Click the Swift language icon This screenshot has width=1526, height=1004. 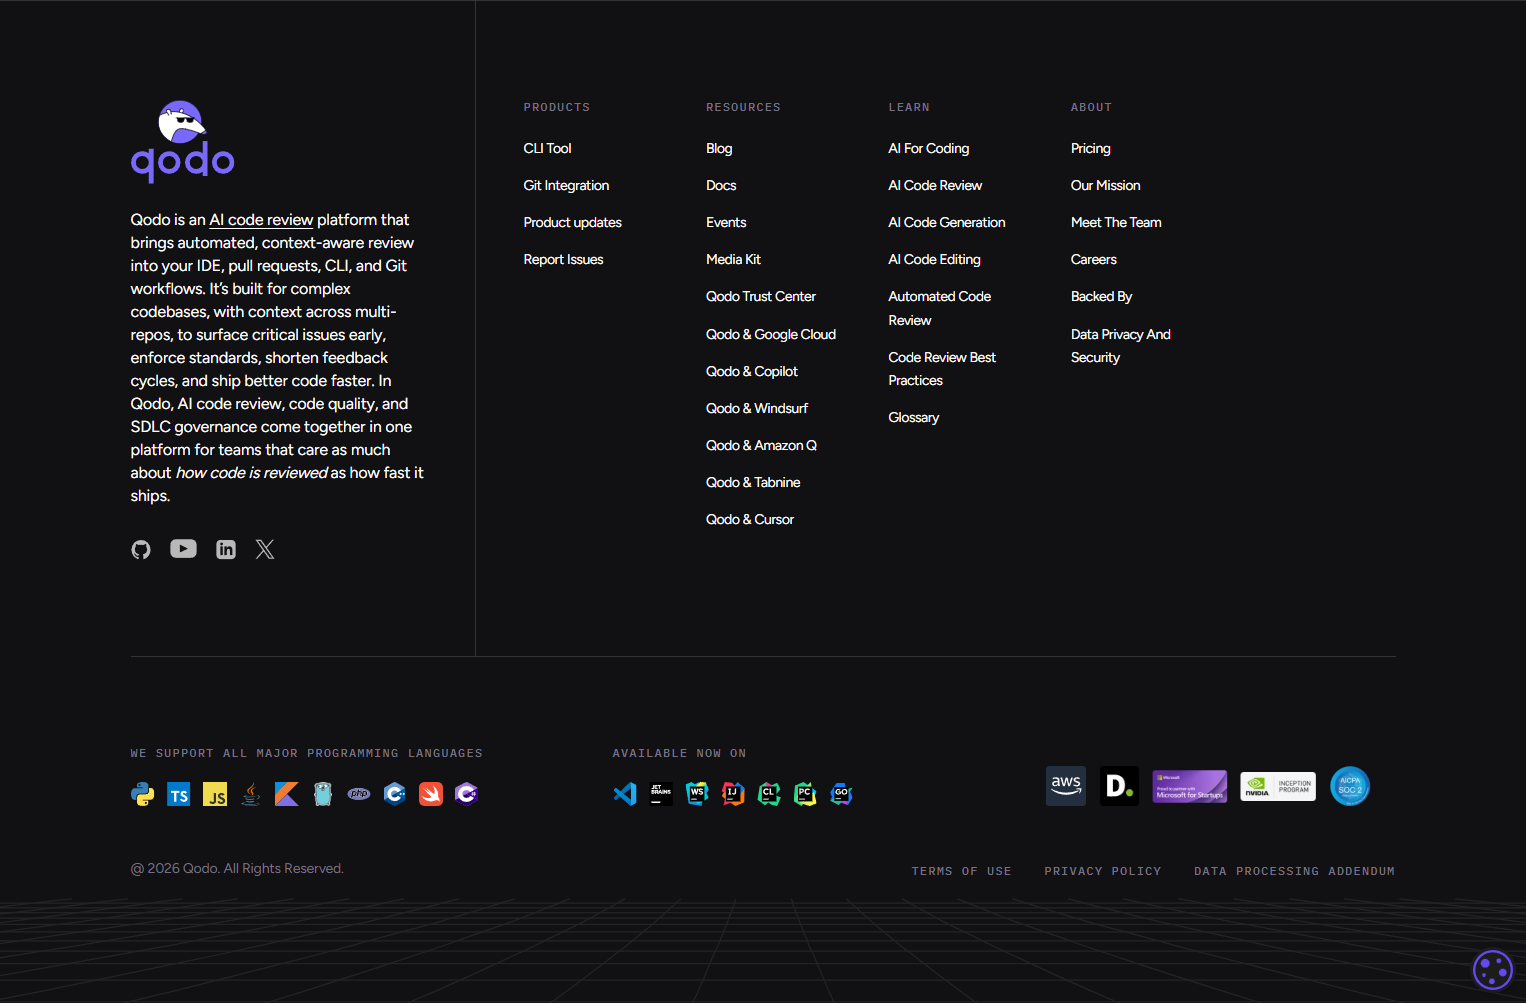(431, 794)
